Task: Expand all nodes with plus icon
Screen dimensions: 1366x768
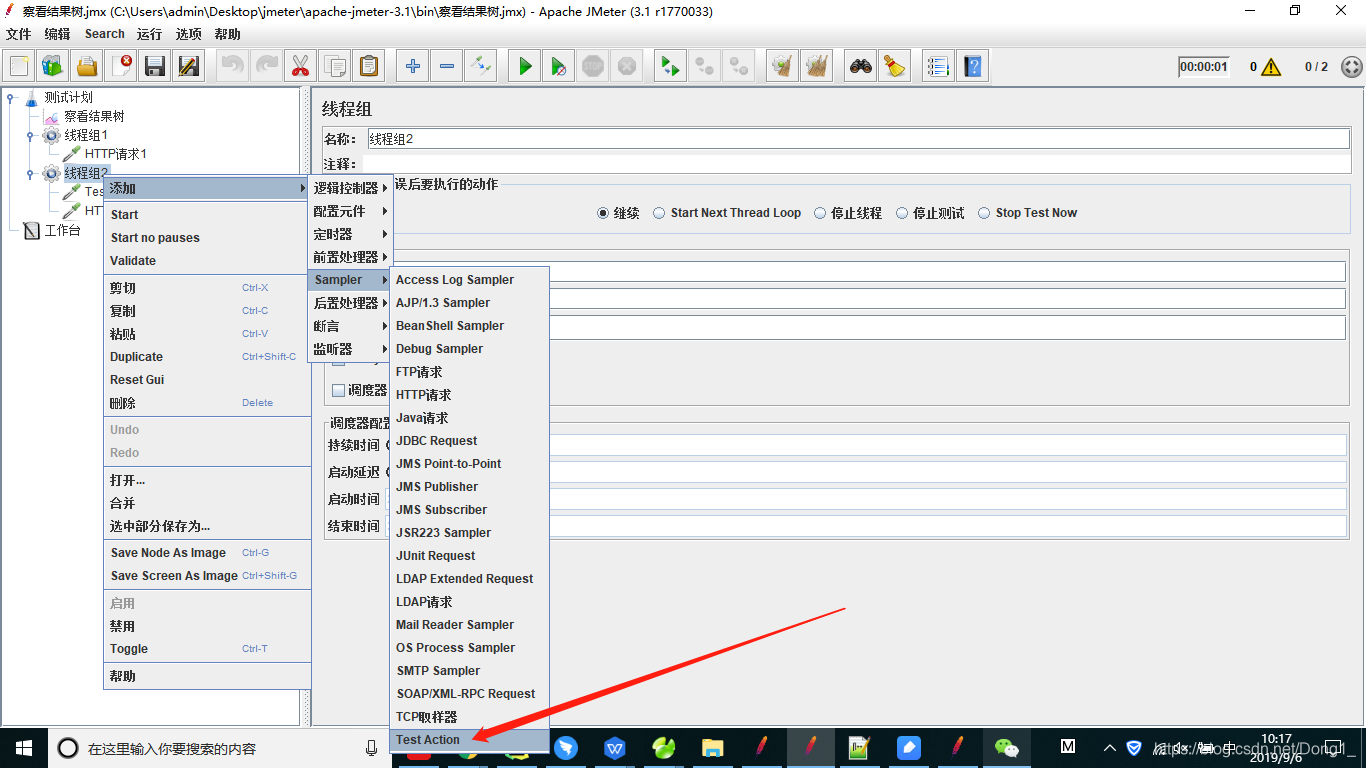Action: [x=412, y=66]
